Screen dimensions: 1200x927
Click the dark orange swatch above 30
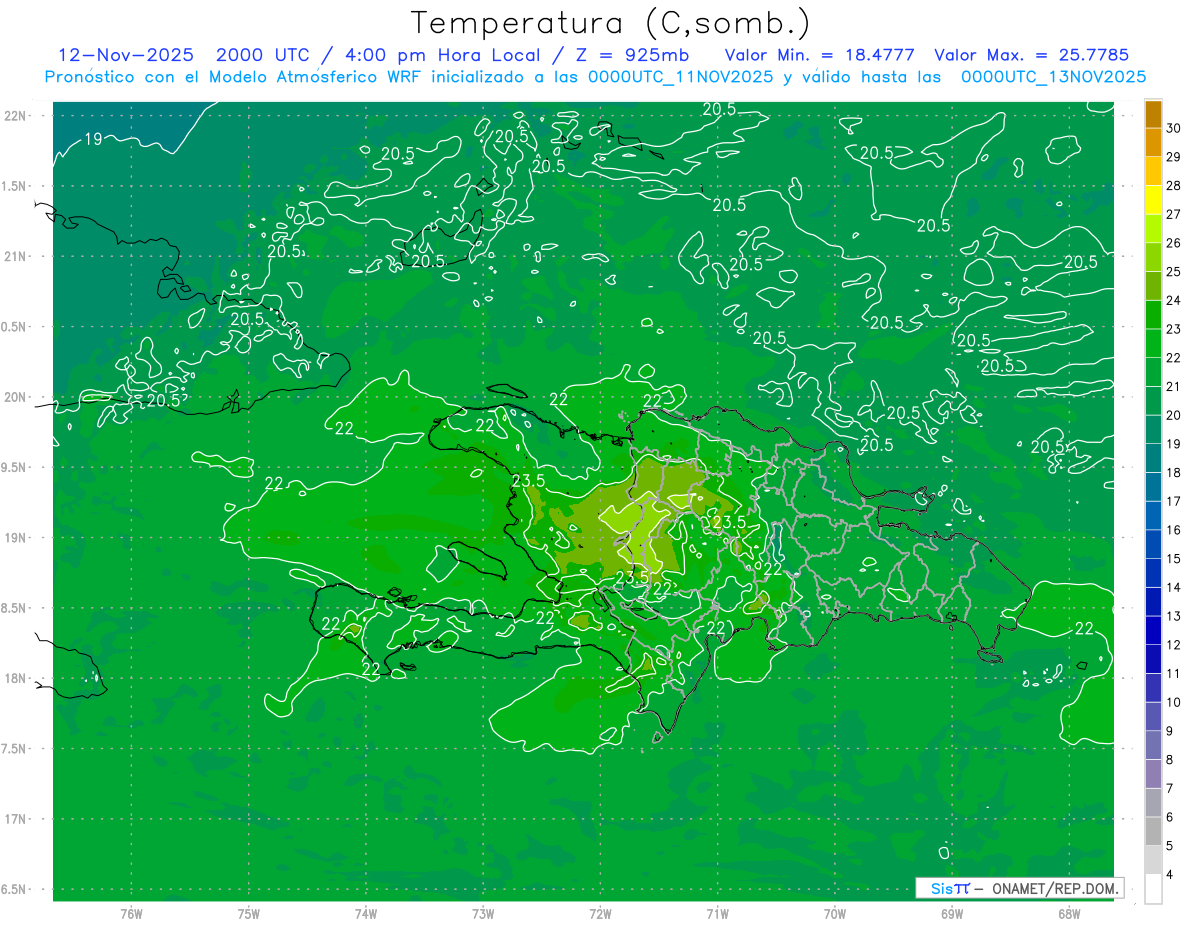pos(1153,114)
